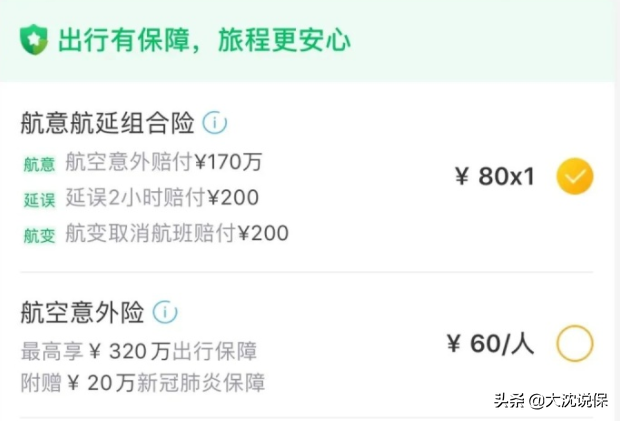The image size is (620, 421).
Task: Open 航空意外险 title
Action: [x=82, y=312]
